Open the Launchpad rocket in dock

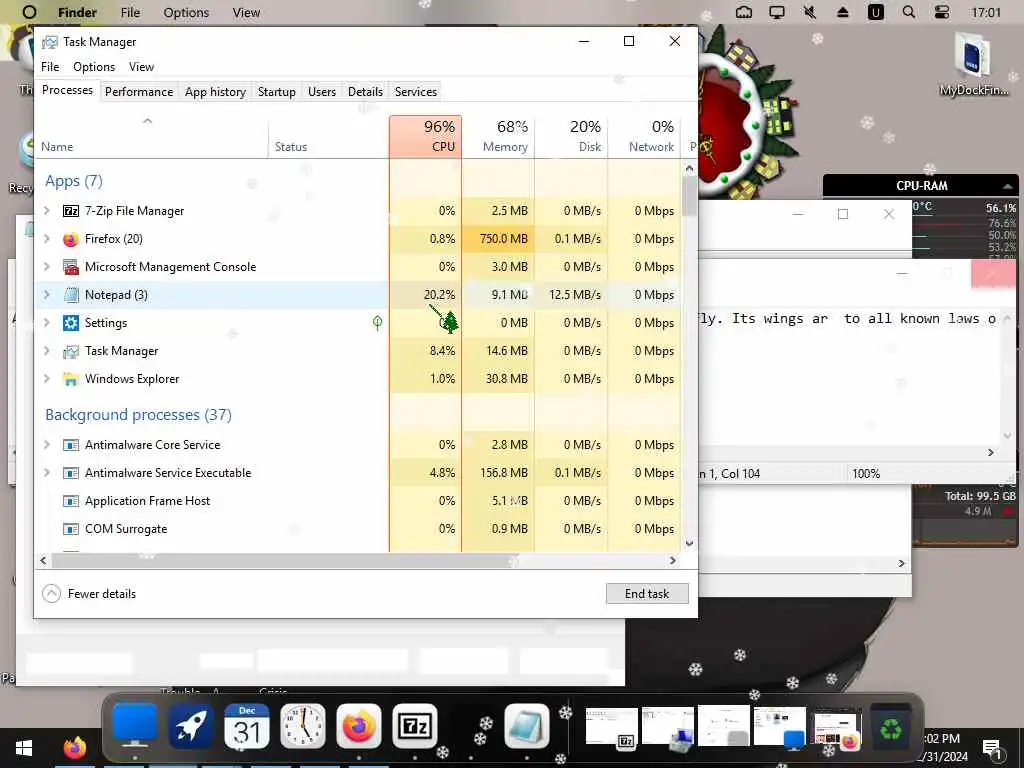tap(190, 726)
